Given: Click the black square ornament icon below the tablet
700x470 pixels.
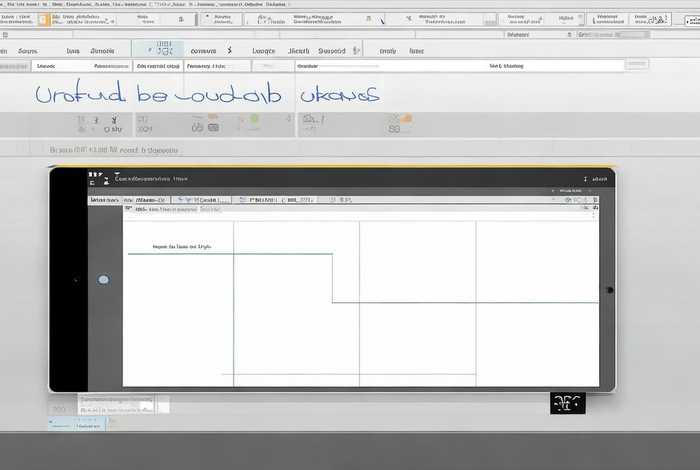Looking at the screenshot, I should pos(567,403).
